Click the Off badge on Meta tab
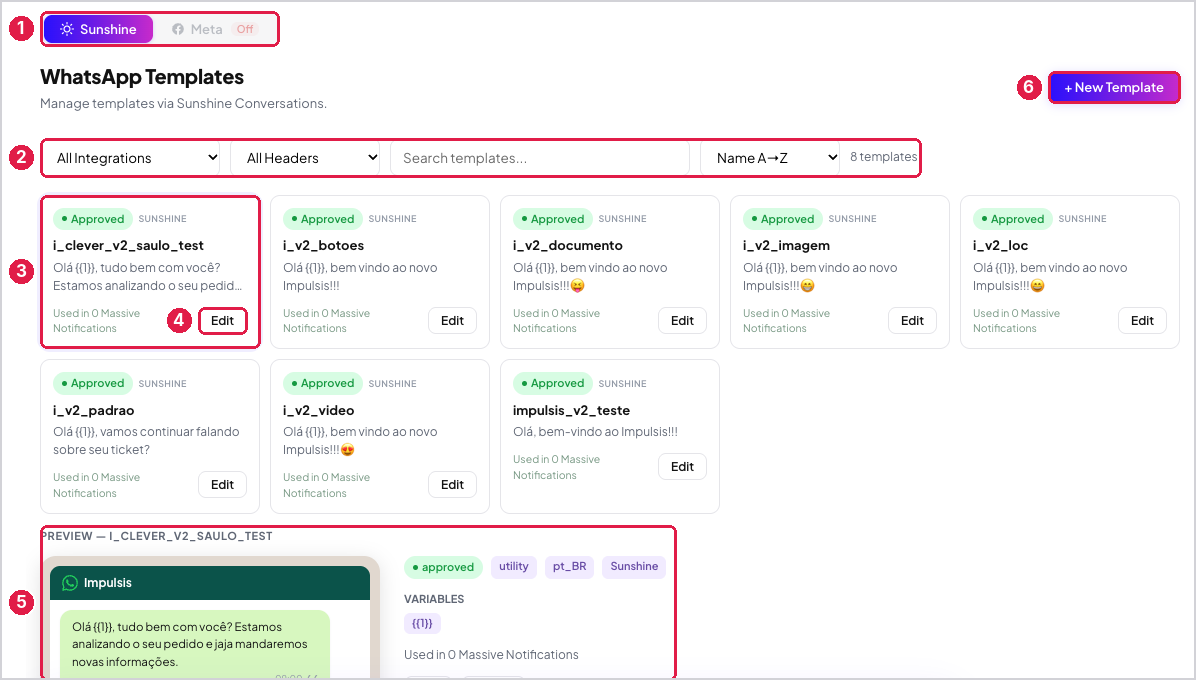1196x680 pixels. (245, 29)
